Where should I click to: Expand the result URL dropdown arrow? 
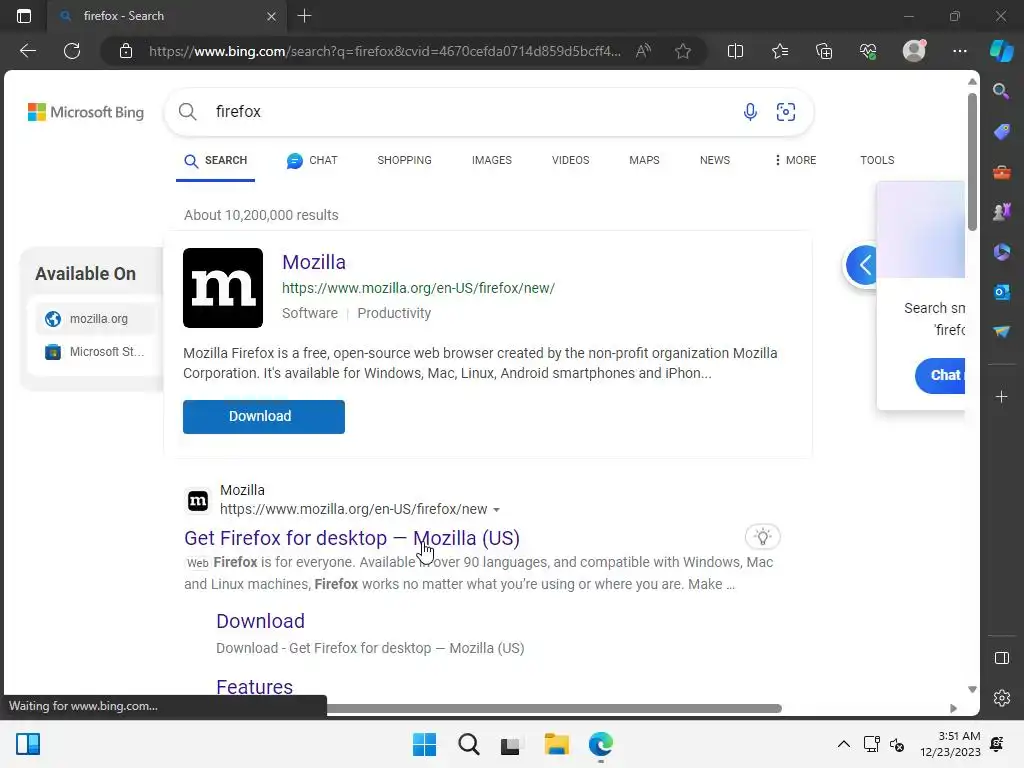click(496, 510)
